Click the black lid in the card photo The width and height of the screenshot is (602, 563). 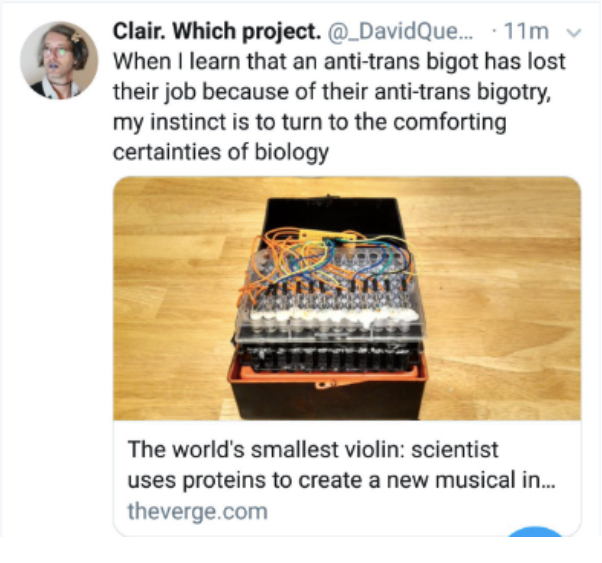pos(332,217)
